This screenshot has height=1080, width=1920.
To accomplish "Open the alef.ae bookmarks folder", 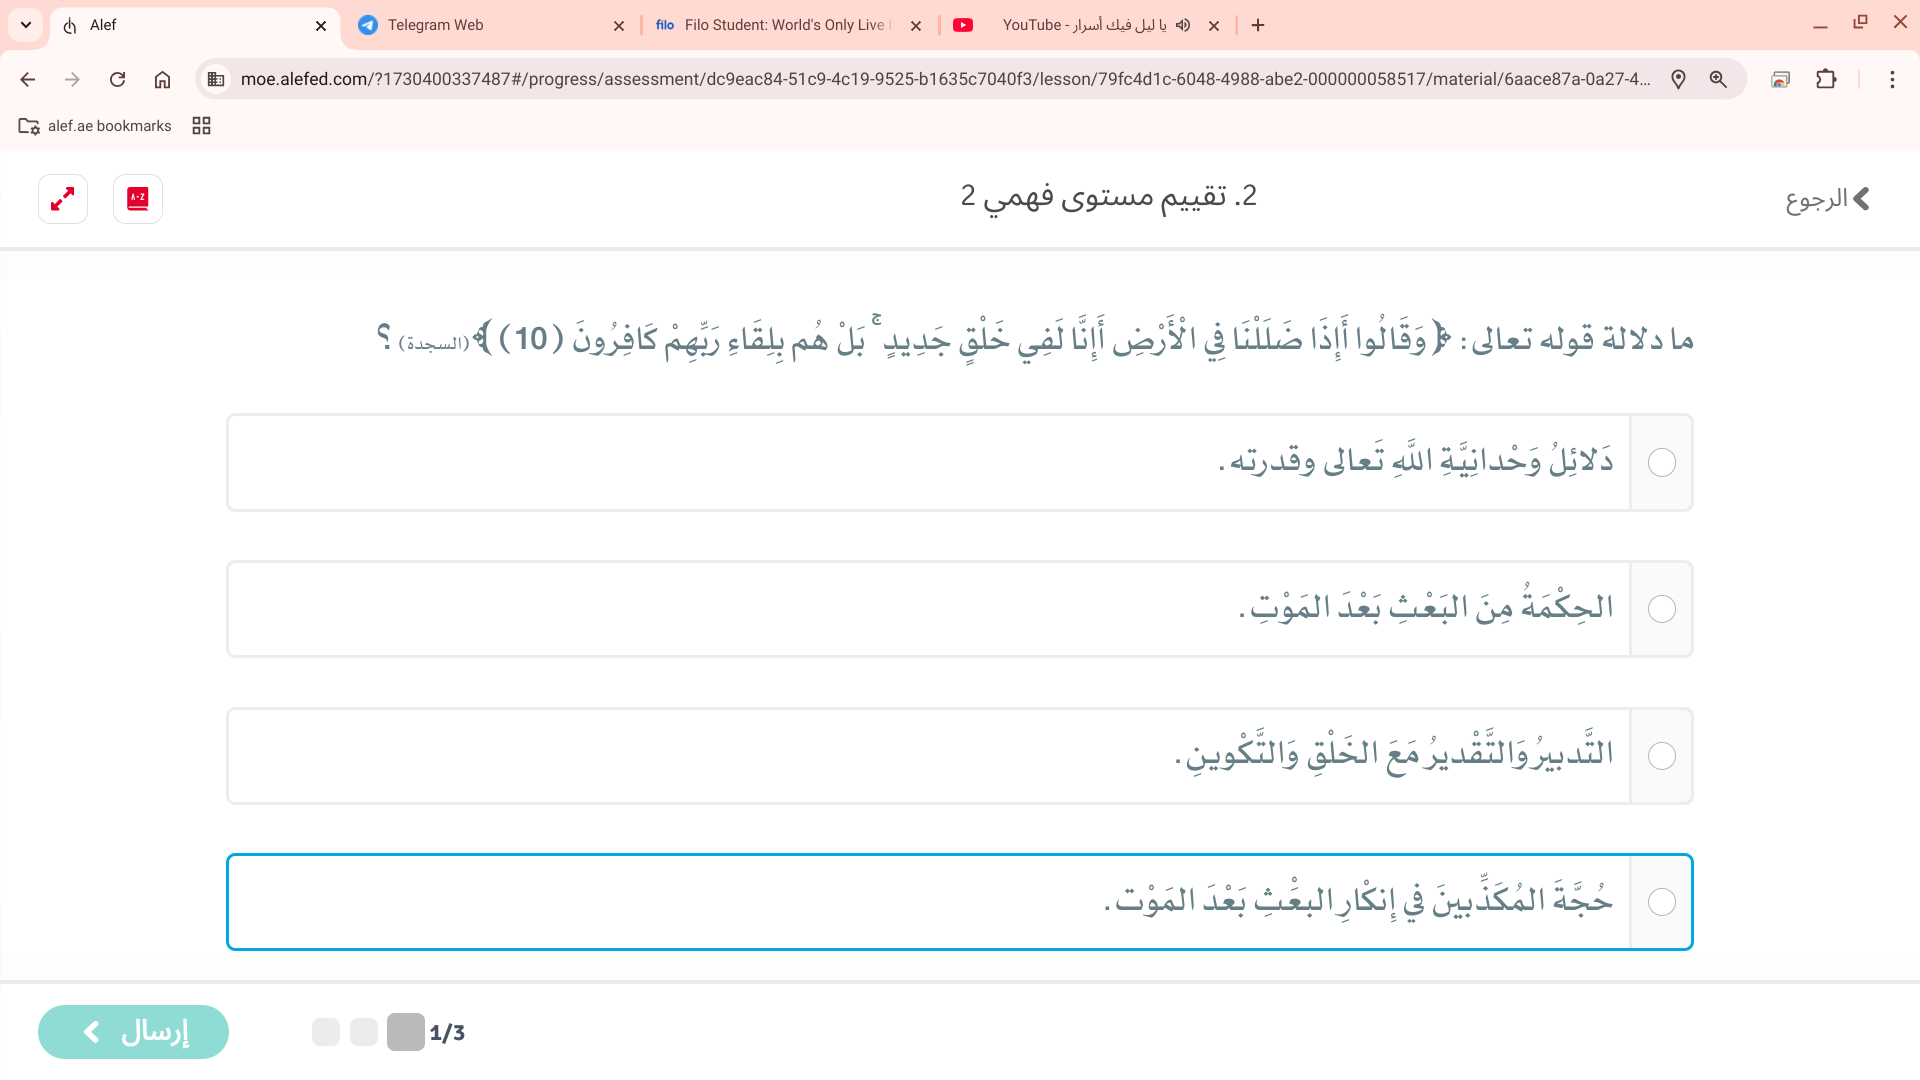I will [95, 126].
